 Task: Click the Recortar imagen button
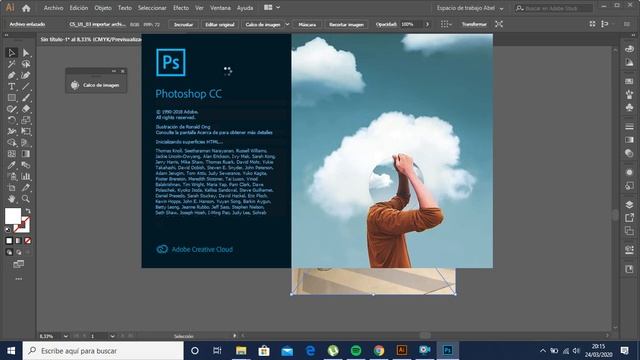point(347,24)
